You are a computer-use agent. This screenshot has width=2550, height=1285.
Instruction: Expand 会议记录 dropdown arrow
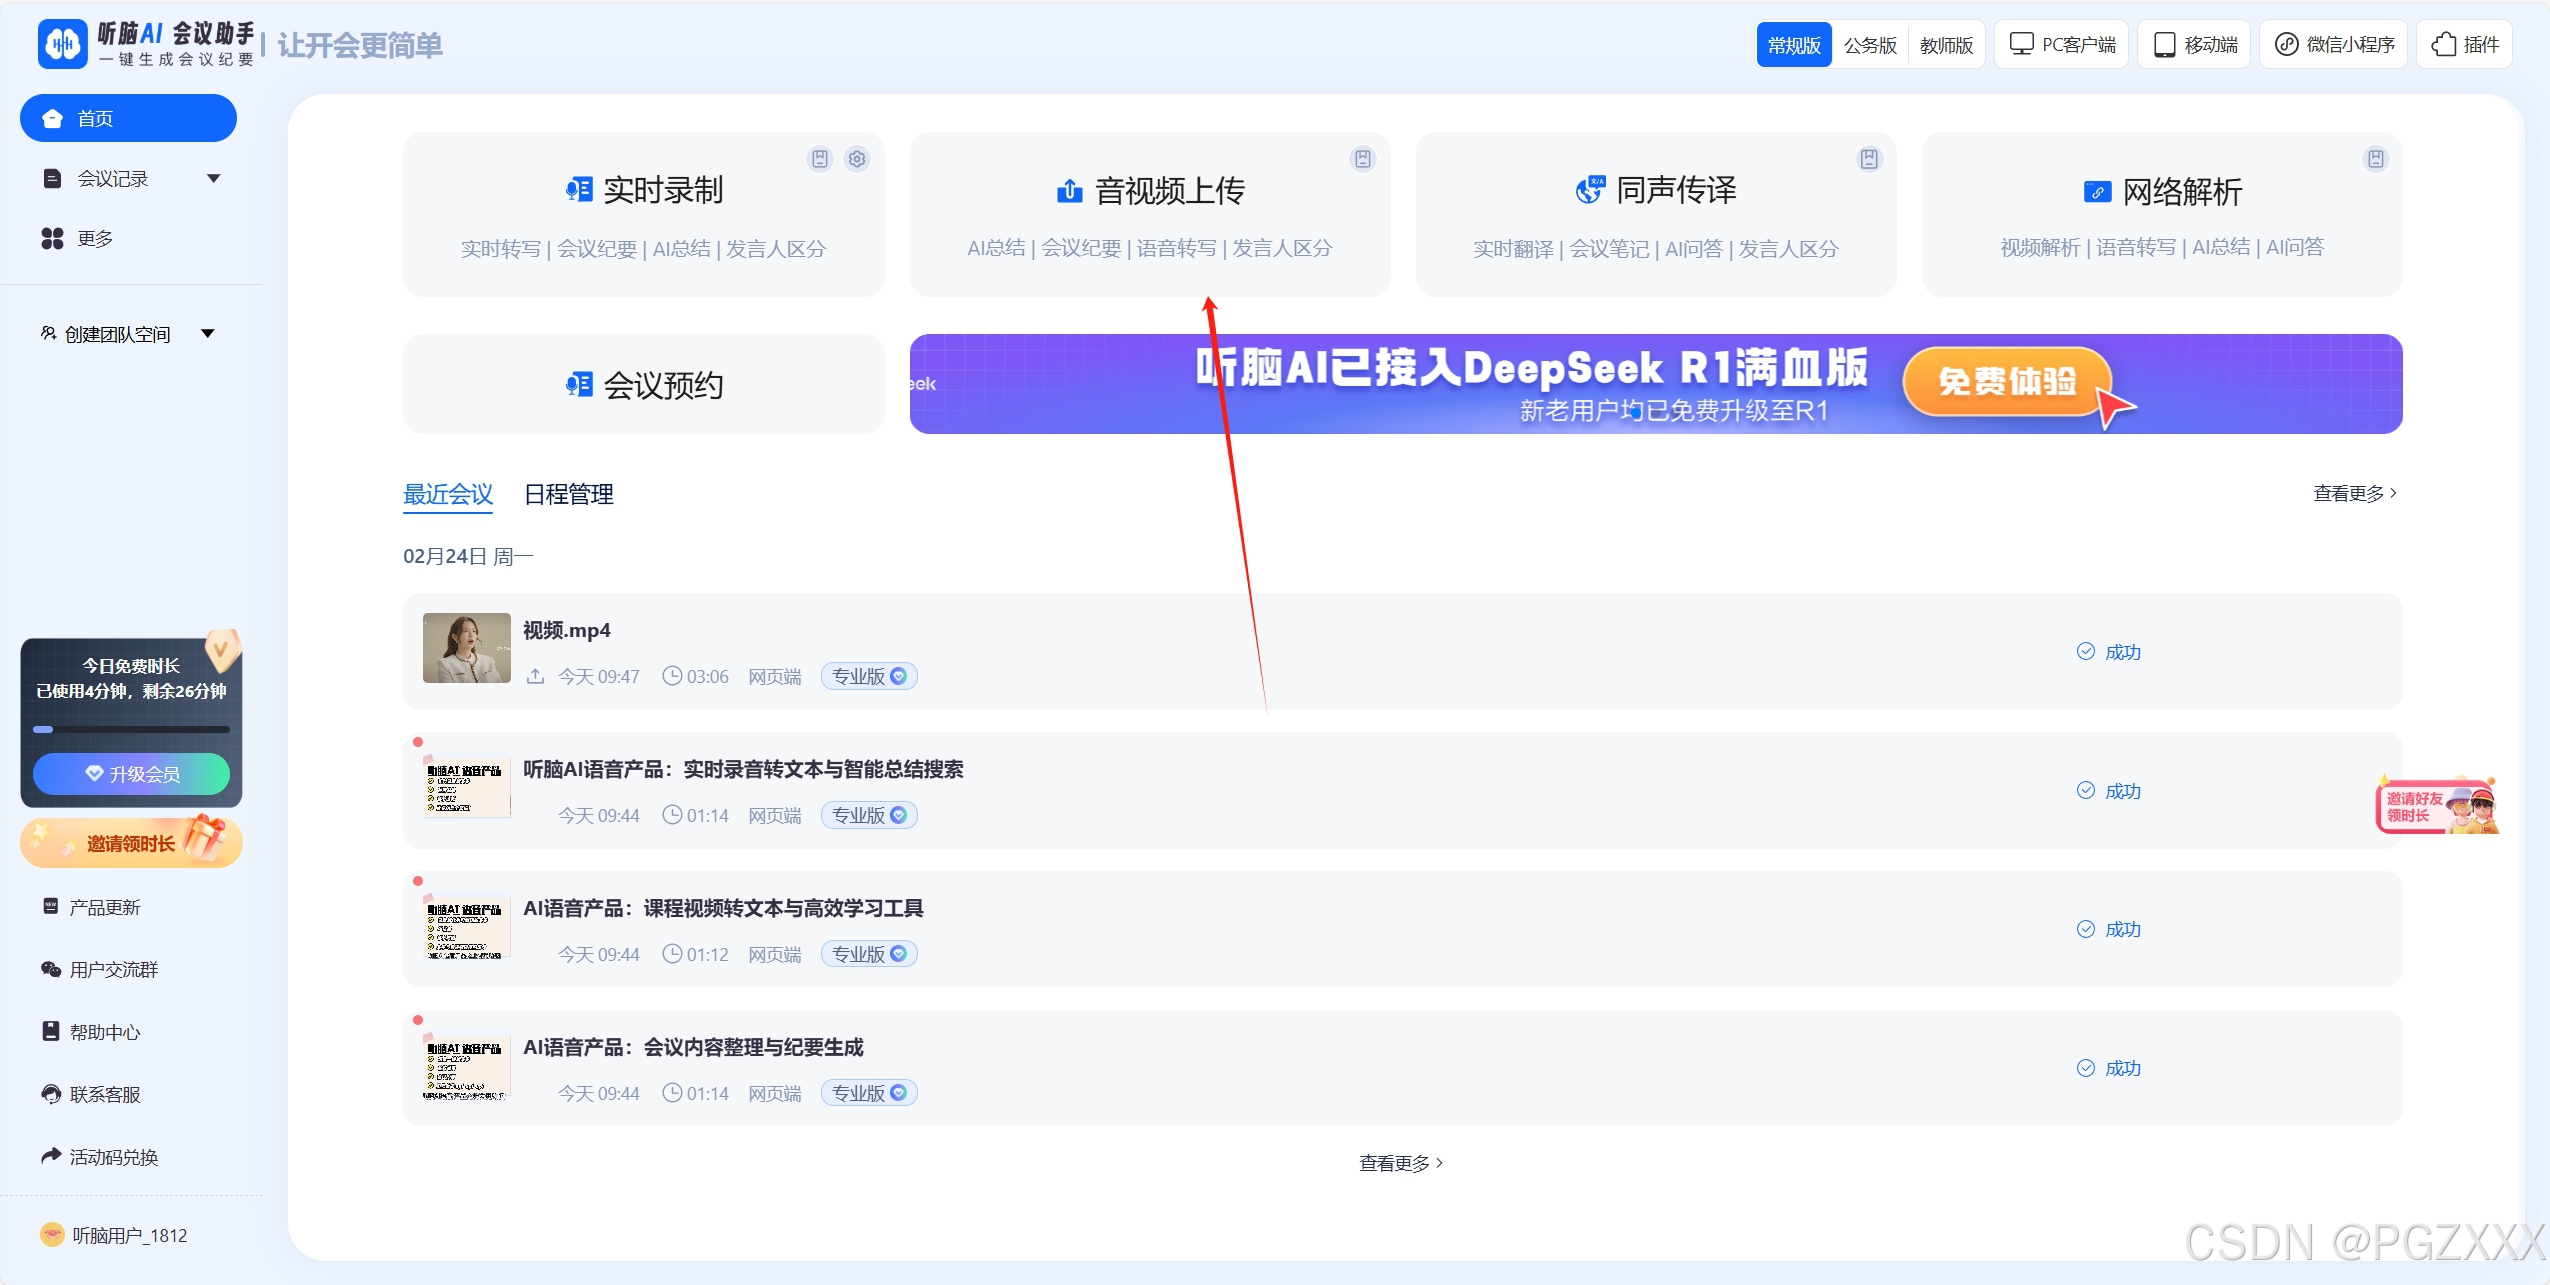tap(213, 178)
